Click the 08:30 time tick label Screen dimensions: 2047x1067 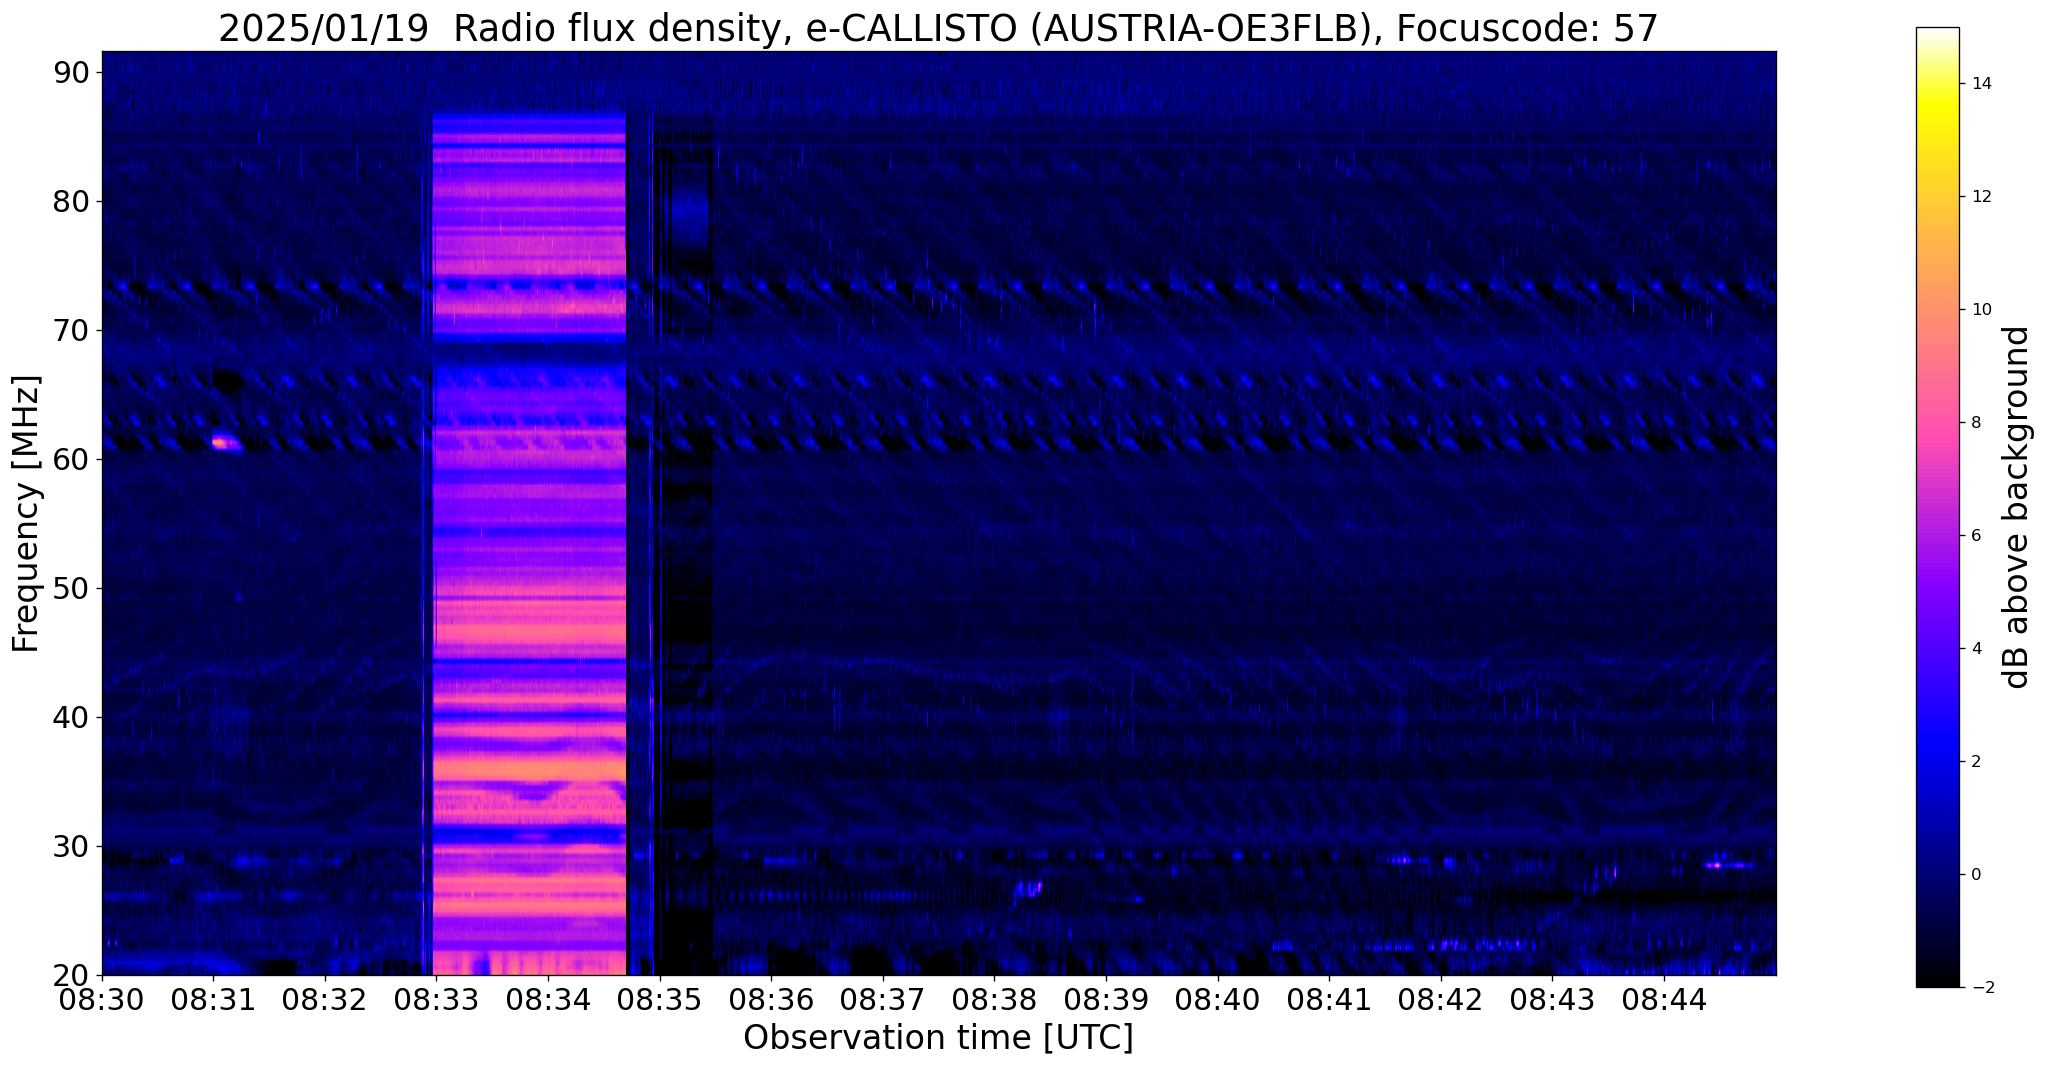(x=101, y=1000)
